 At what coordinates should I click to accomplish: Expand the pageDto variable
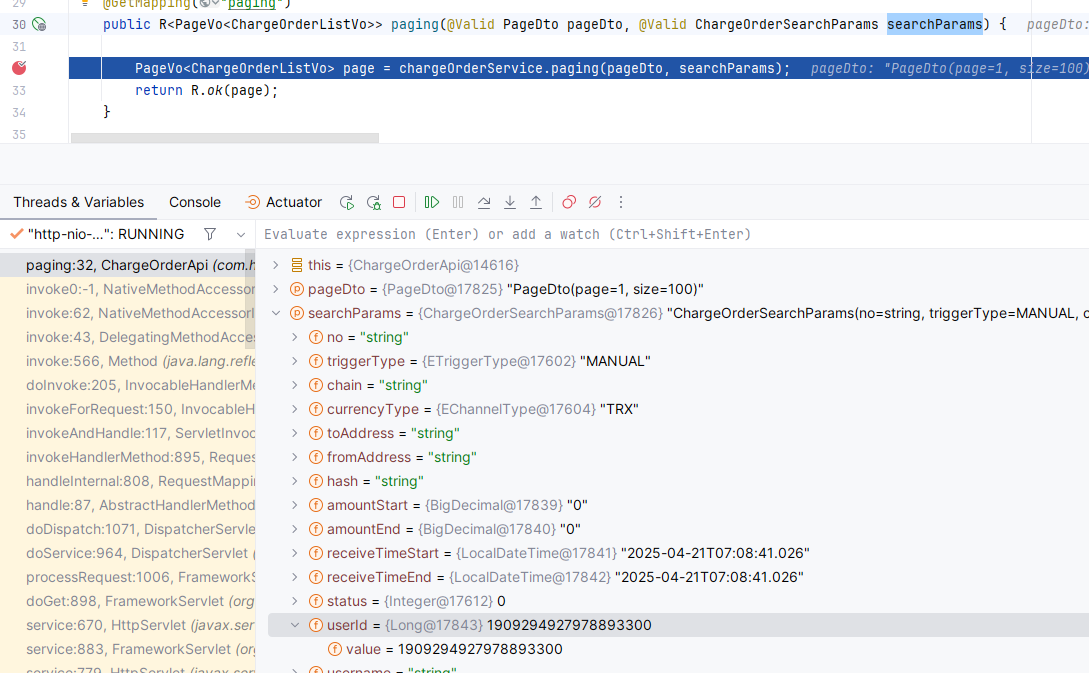(274, 289)
